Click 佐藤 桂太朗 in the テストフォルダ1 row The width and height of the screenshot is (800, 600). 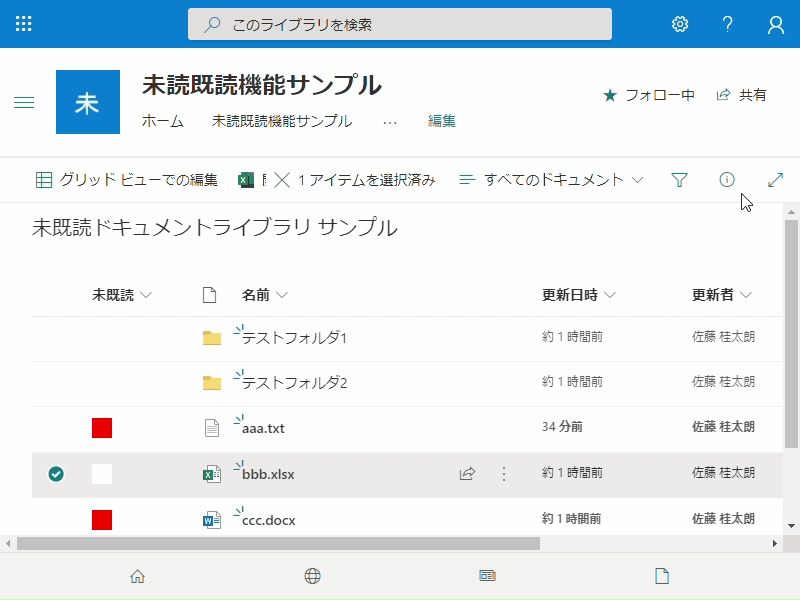pos(723,337)
